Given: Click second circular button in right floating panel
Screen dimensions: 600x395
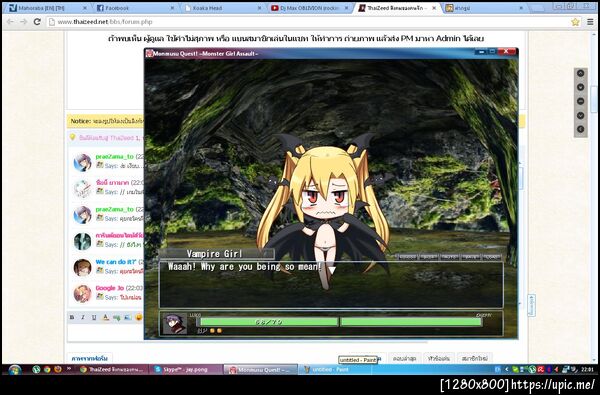Looking at the screenshot, I should tap(580, 87).
